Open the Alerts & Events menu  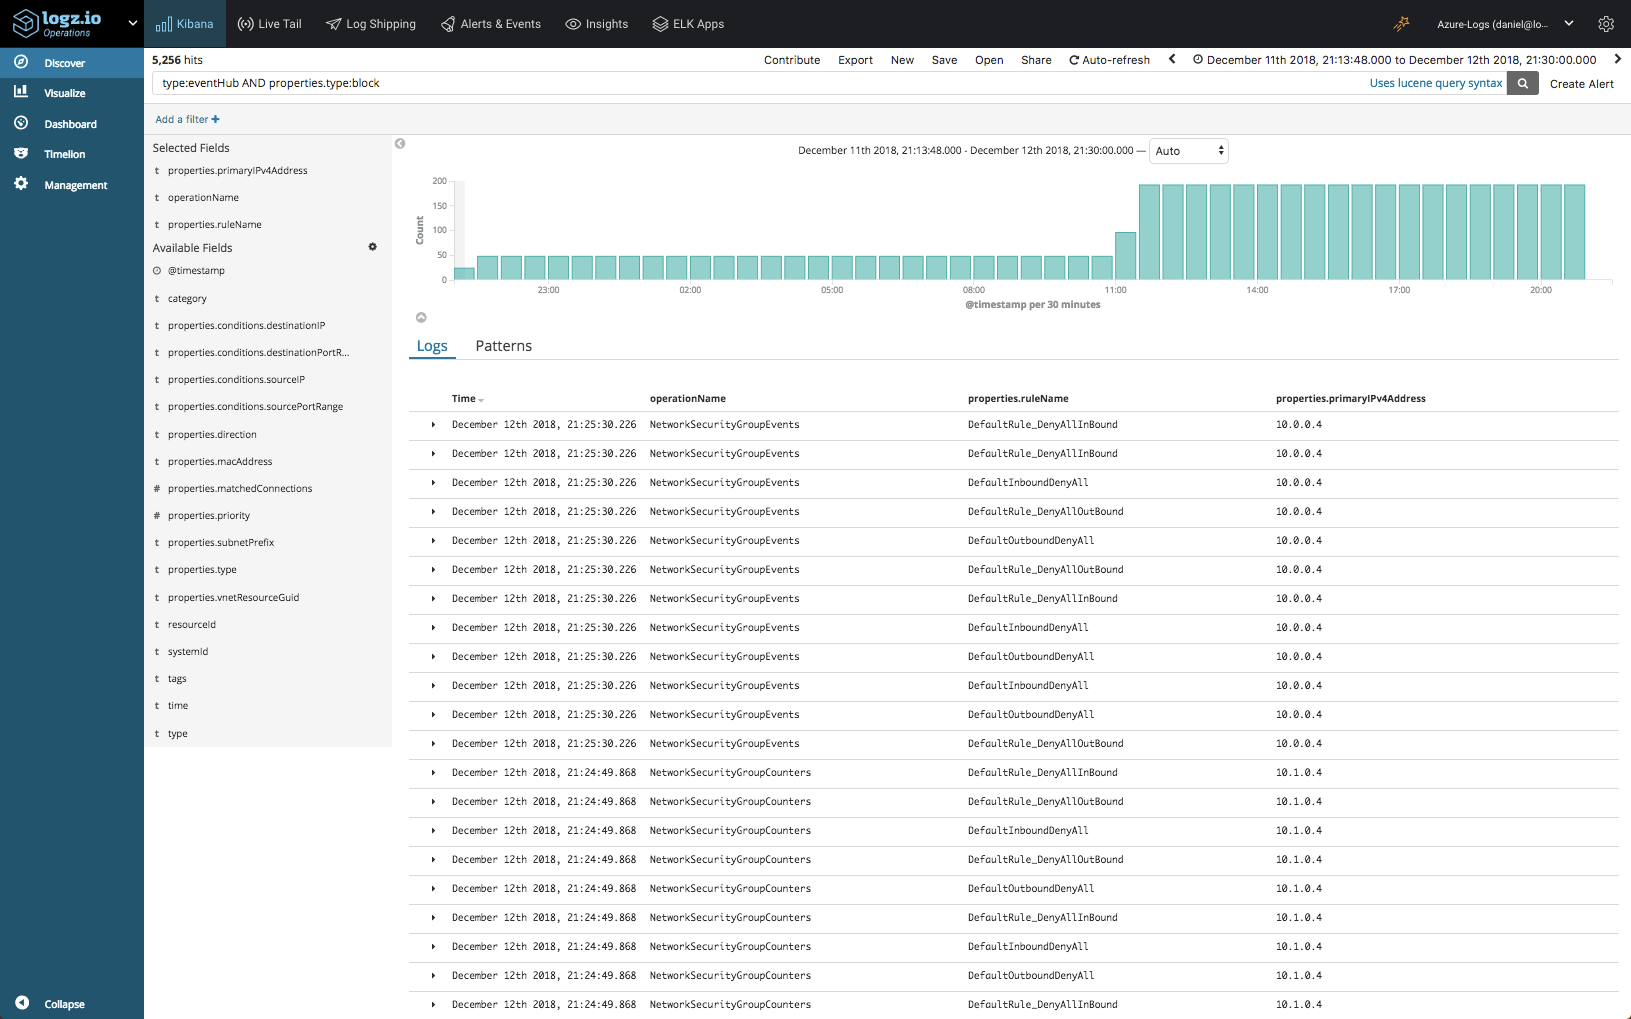coord(491,24)
